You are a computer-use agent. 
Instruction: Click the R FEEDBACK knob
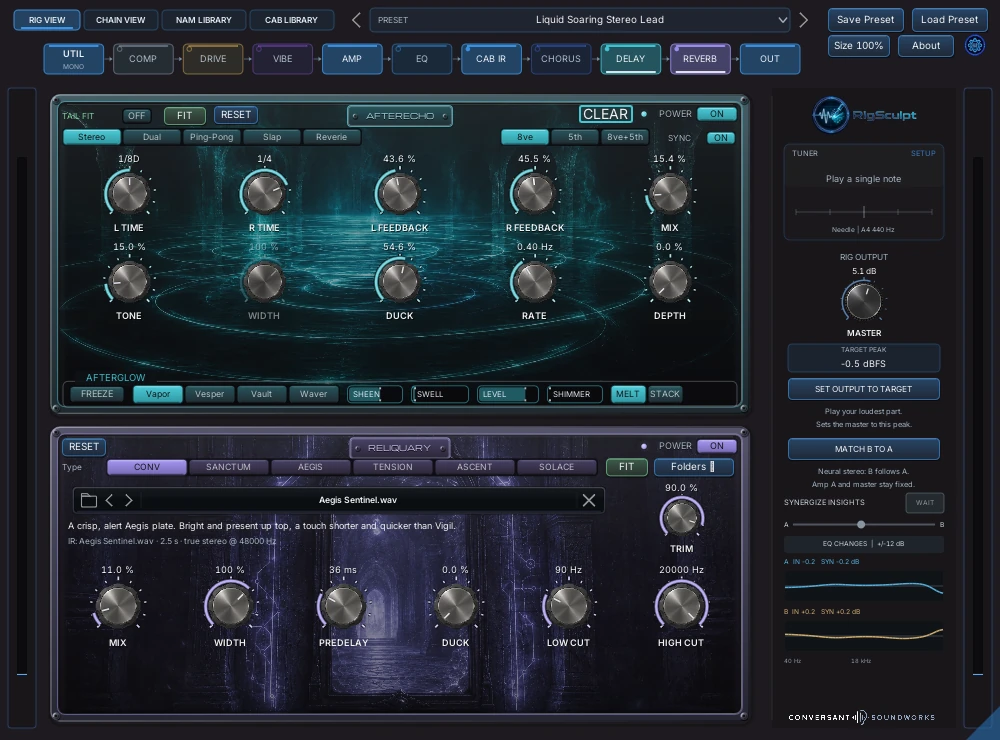pos(534,193)
